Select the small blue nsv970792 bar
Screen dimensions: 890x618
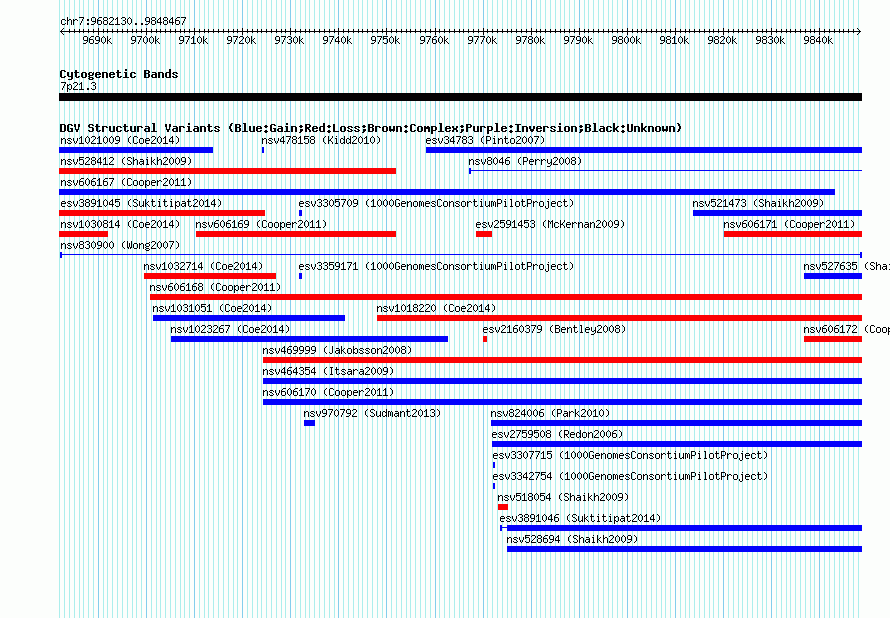click(x=309, y=423)
